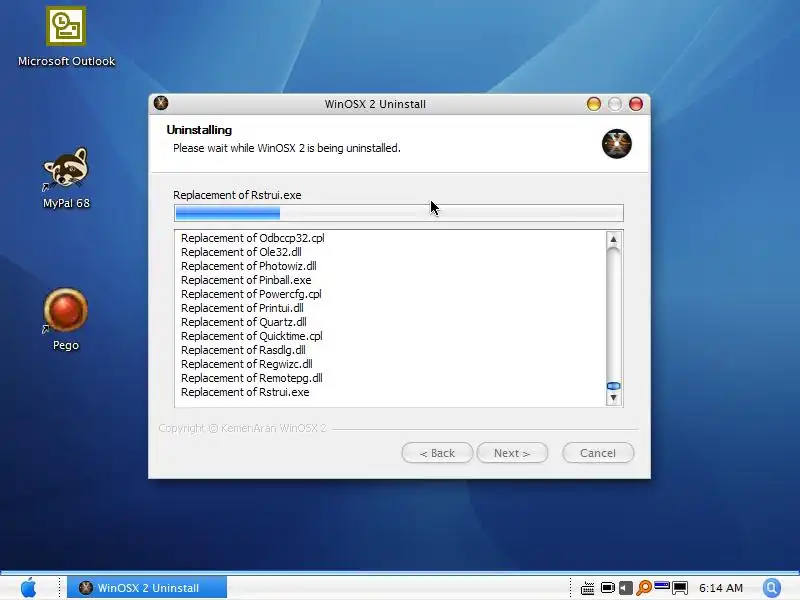Select 'Replacement of Quartz.dll' log line

(x=244, y=322)
